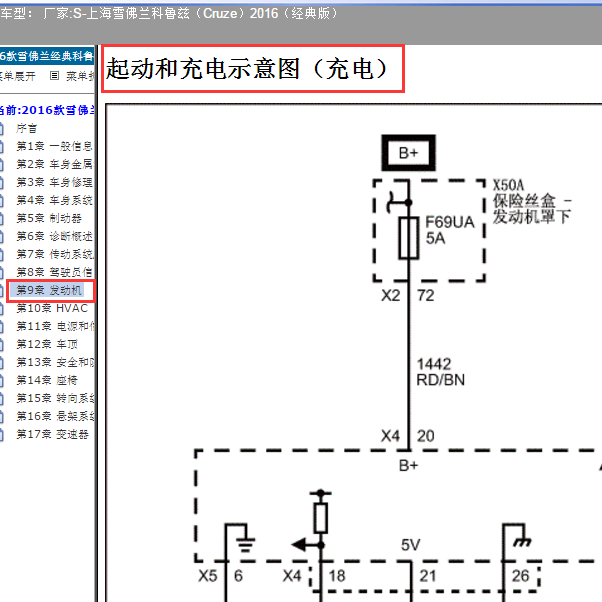Click pin 21 label in diagram
The height and width of the screenshot is (602, 602).
point(428,576)
